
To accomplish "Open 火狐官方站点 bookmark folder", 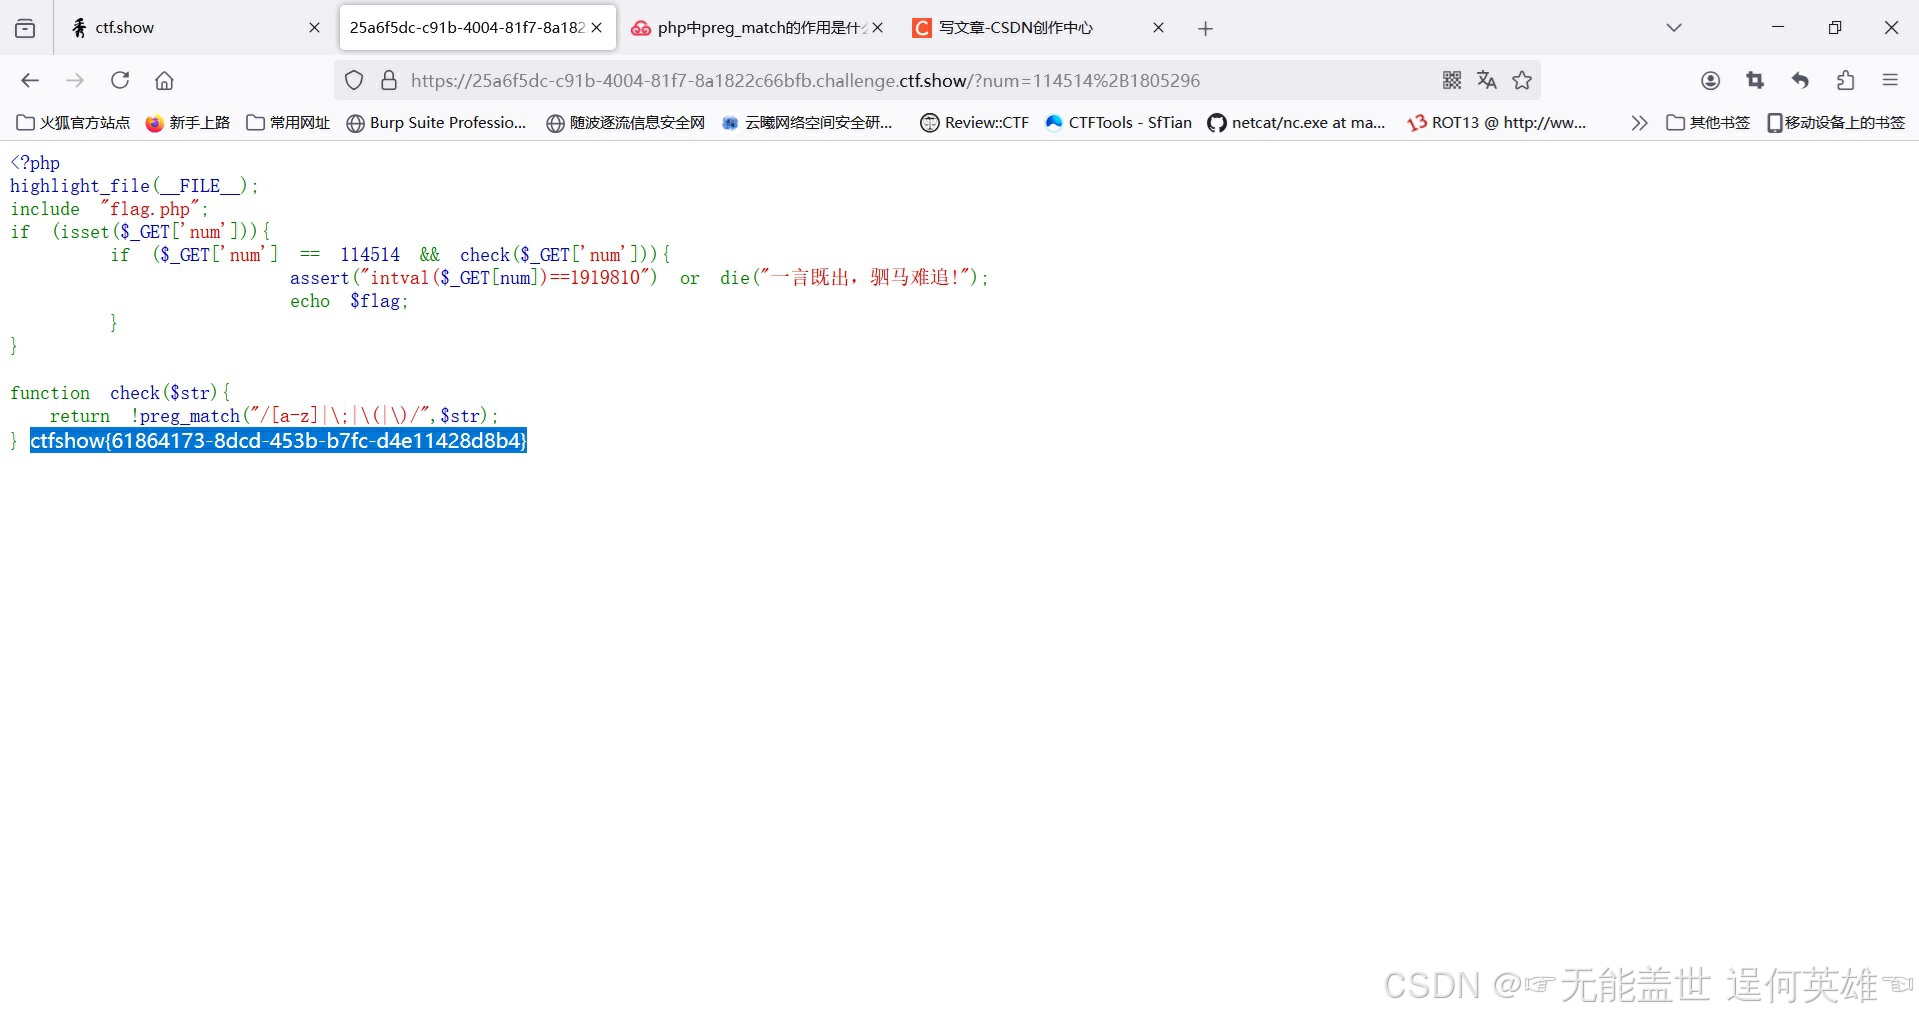I will (x=74, y=122).
